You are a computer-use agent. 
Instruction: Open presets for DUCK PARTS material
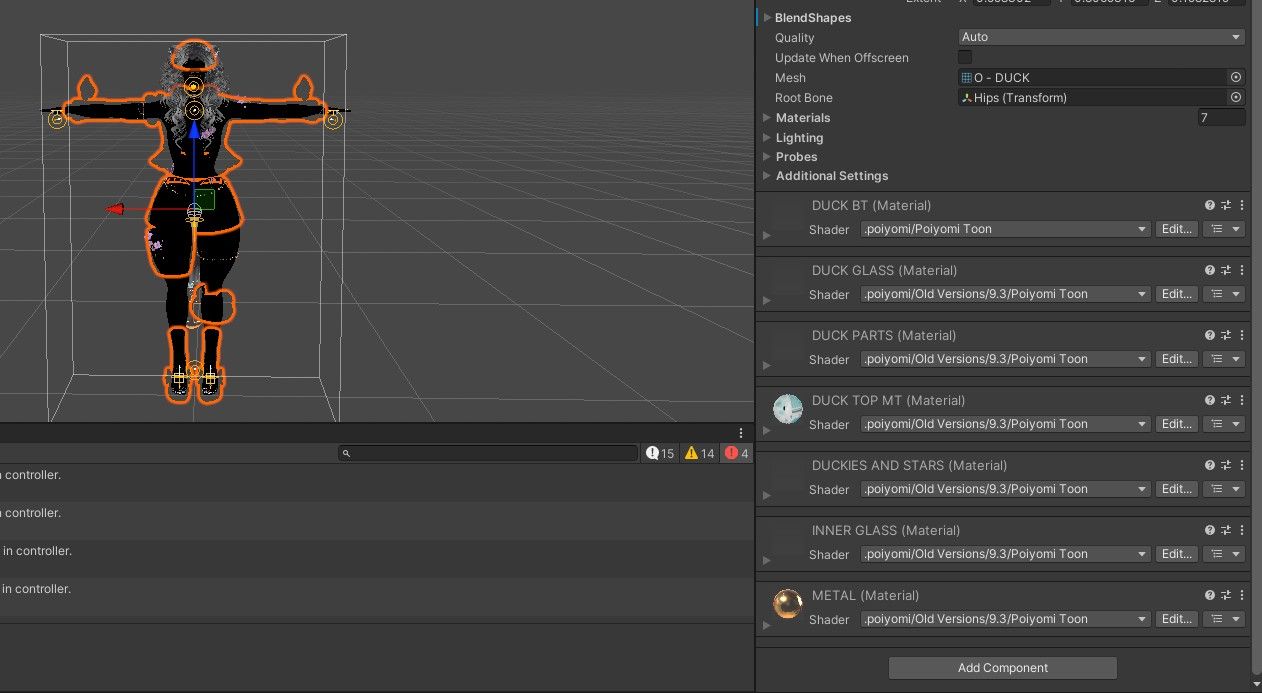click(1226, 335)
